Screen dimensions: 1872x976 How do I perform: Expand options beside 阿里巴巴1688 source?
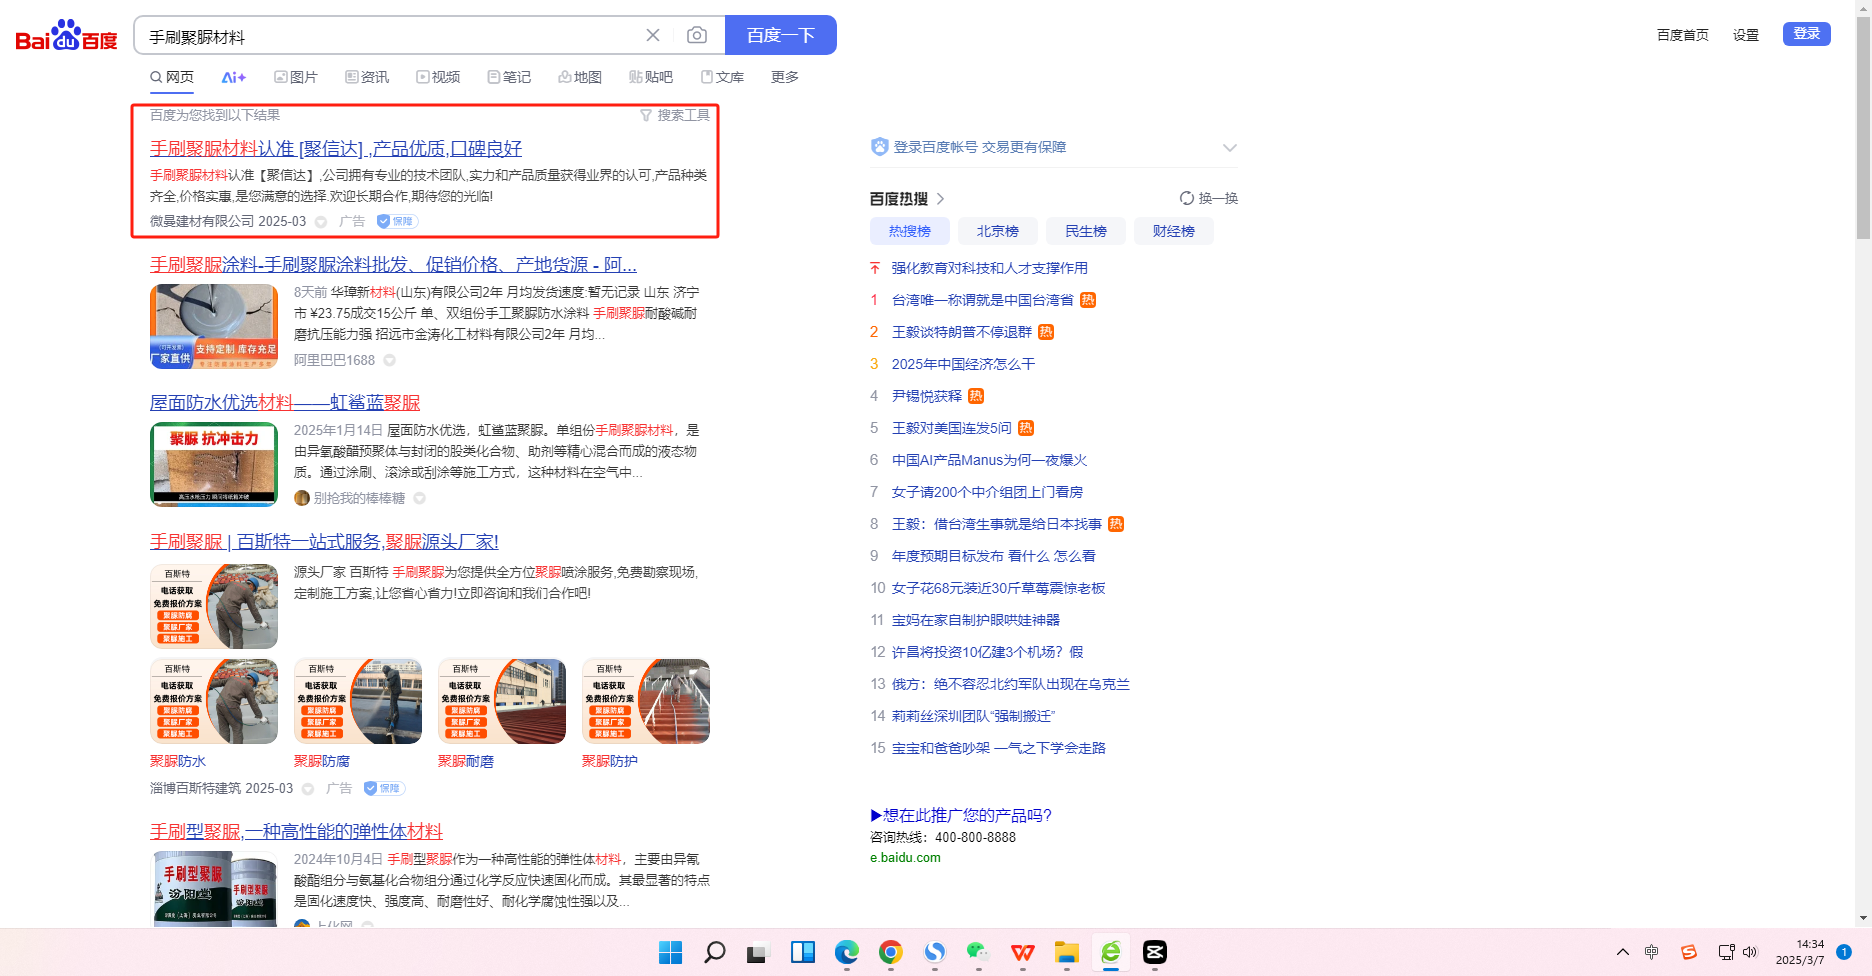tap(390, 360)
